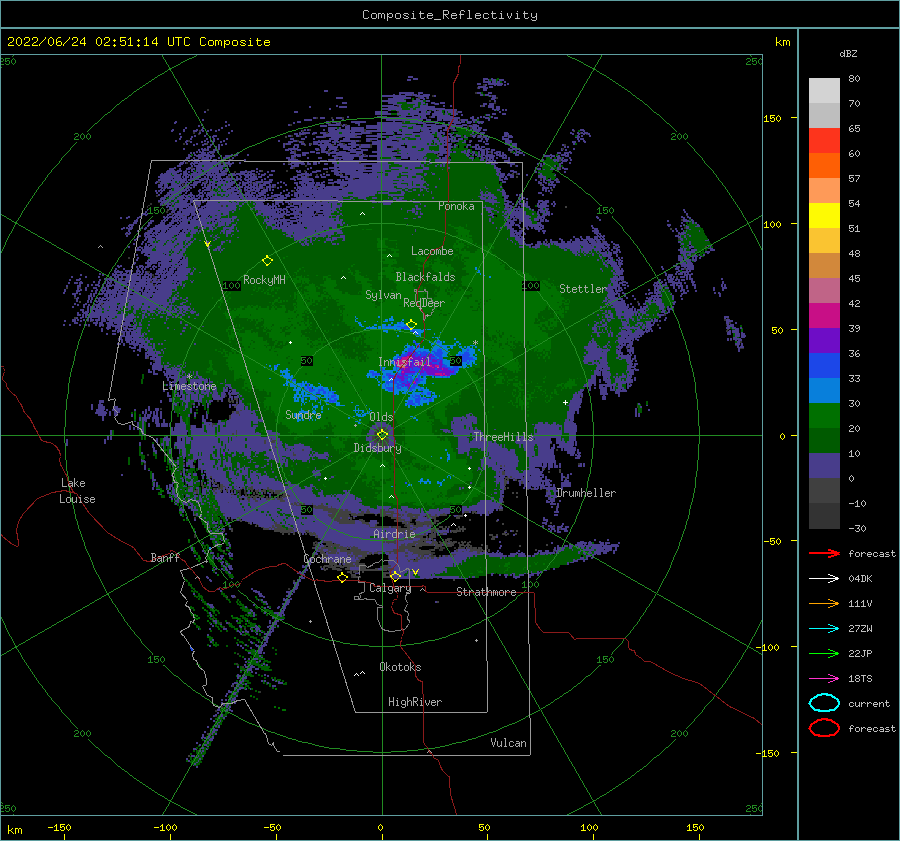
Task: Click the Sundre city label
Action: pos(303,415)
